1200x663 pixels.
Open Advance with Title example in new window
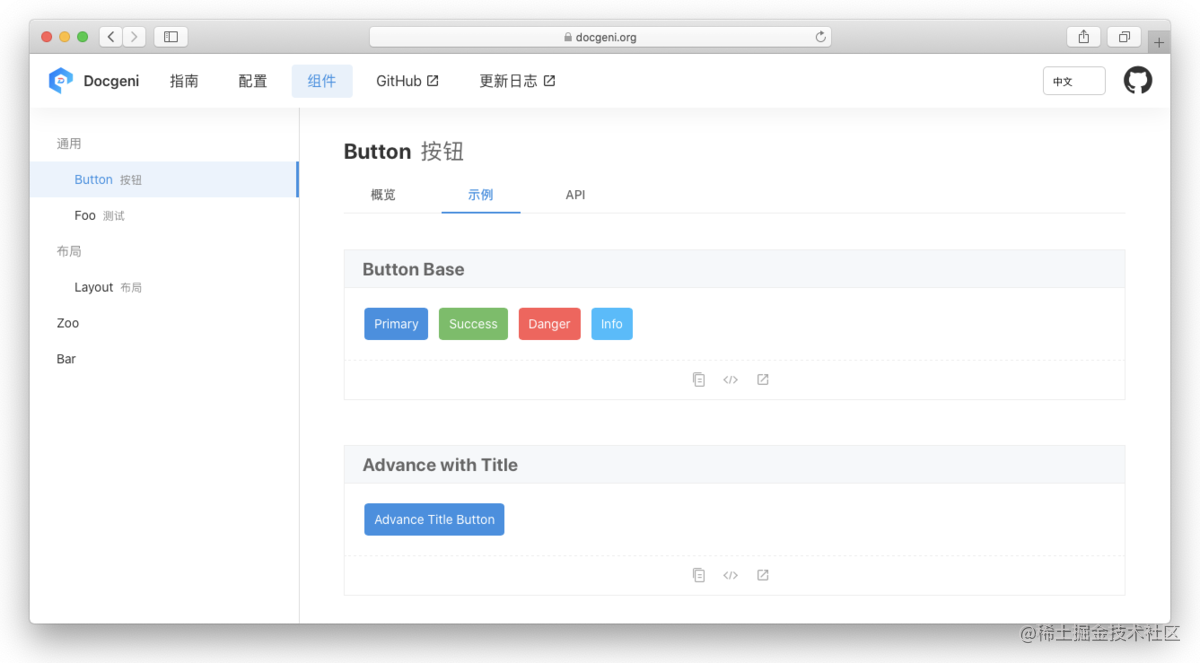click(763, 575)
